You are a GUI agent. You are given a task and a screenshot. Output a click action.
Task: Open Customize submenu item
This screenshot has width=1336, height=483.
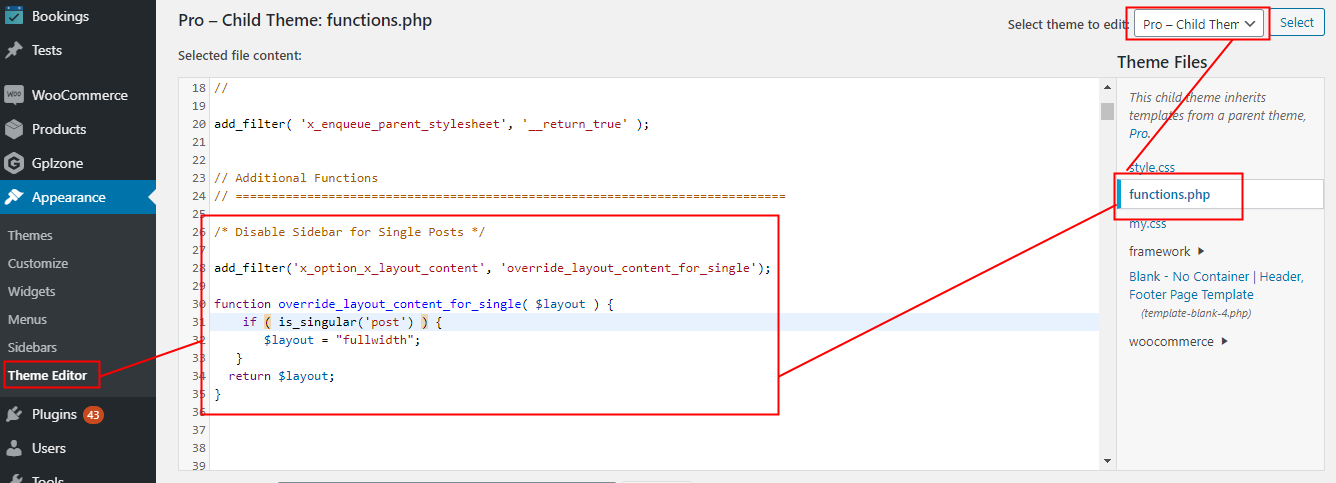pyautogui.click(x=38, y=263)
